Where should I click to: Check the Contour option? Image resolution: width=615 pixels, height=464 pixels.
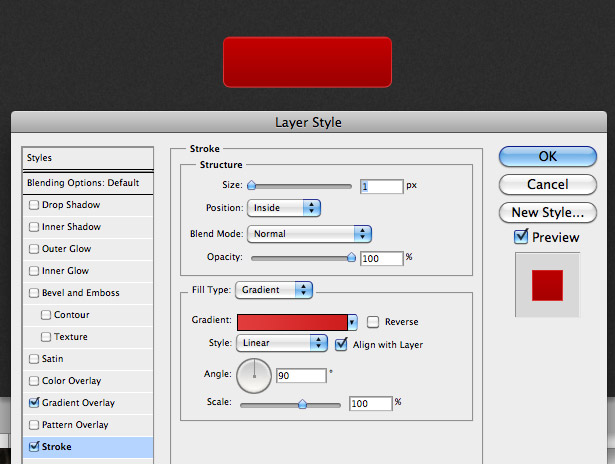tap(46, 315)
